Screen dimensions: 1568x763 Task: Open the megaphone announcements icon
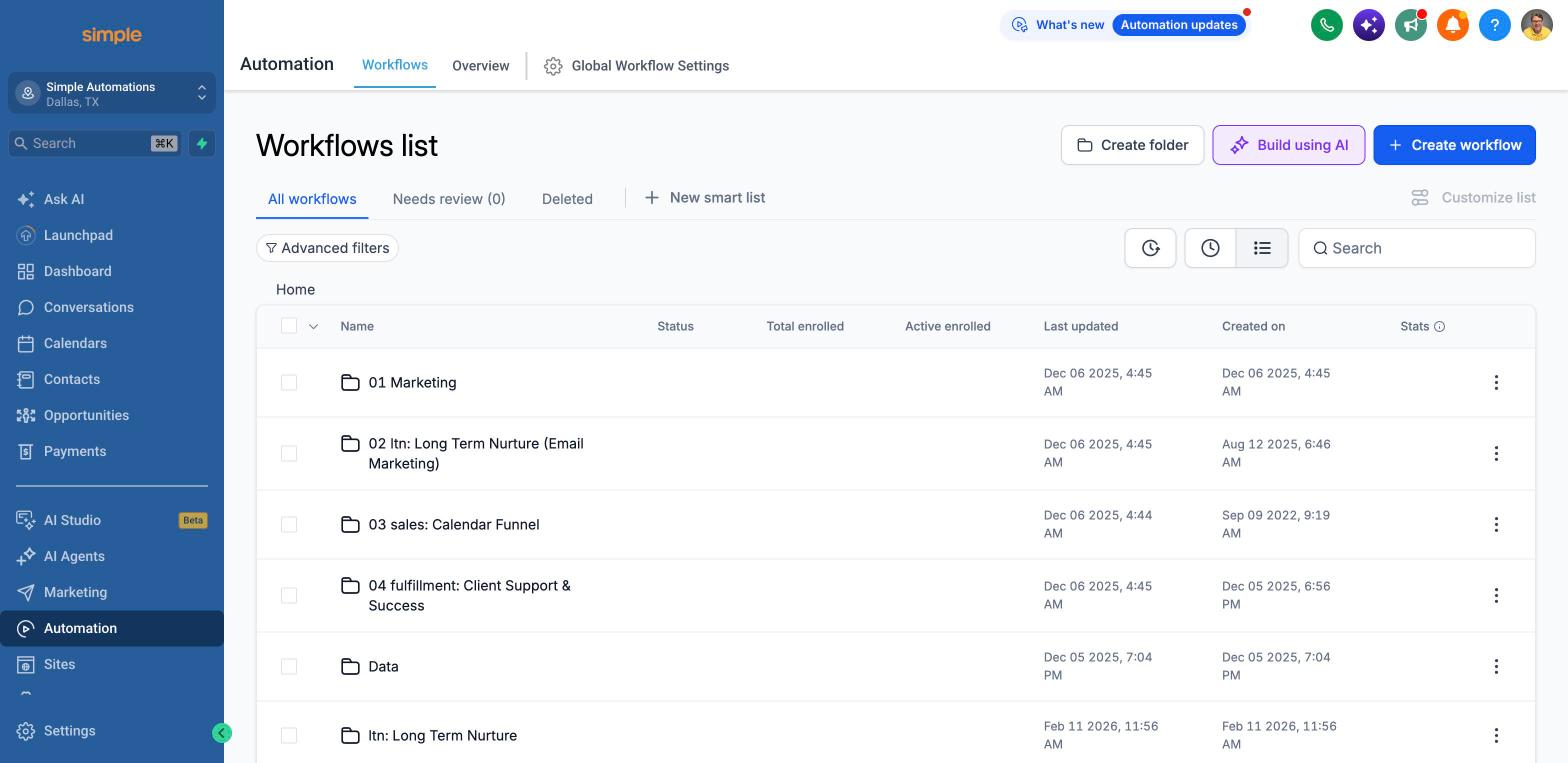[x=1411, y=25]
